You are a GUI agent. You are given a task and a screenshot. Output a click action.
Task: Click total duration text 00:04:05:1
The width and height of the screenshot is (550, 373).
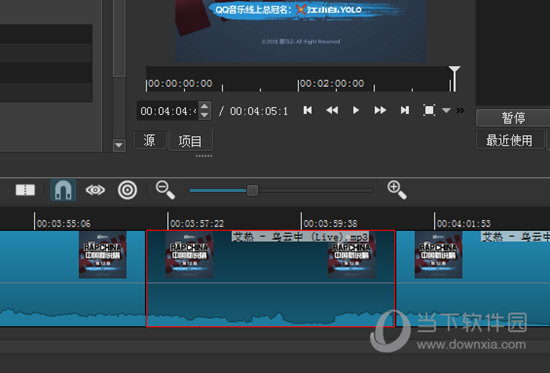pos(259,111)
